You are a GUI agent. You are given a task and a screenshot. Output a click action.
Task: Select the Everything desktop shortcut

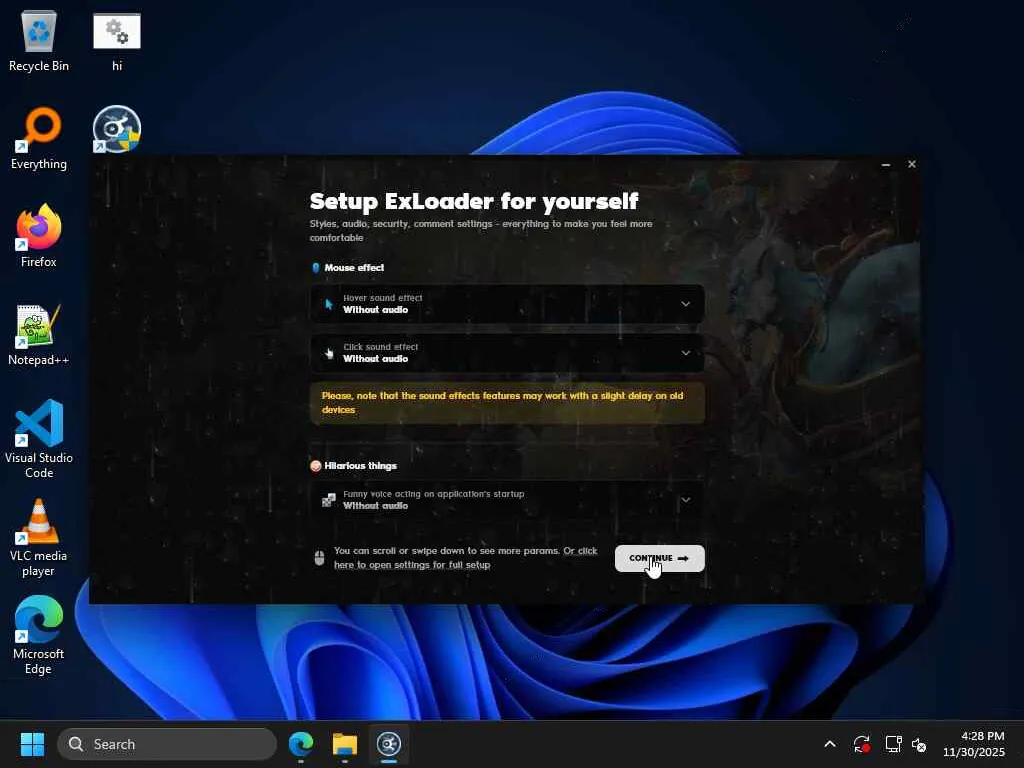click(39, 138)
